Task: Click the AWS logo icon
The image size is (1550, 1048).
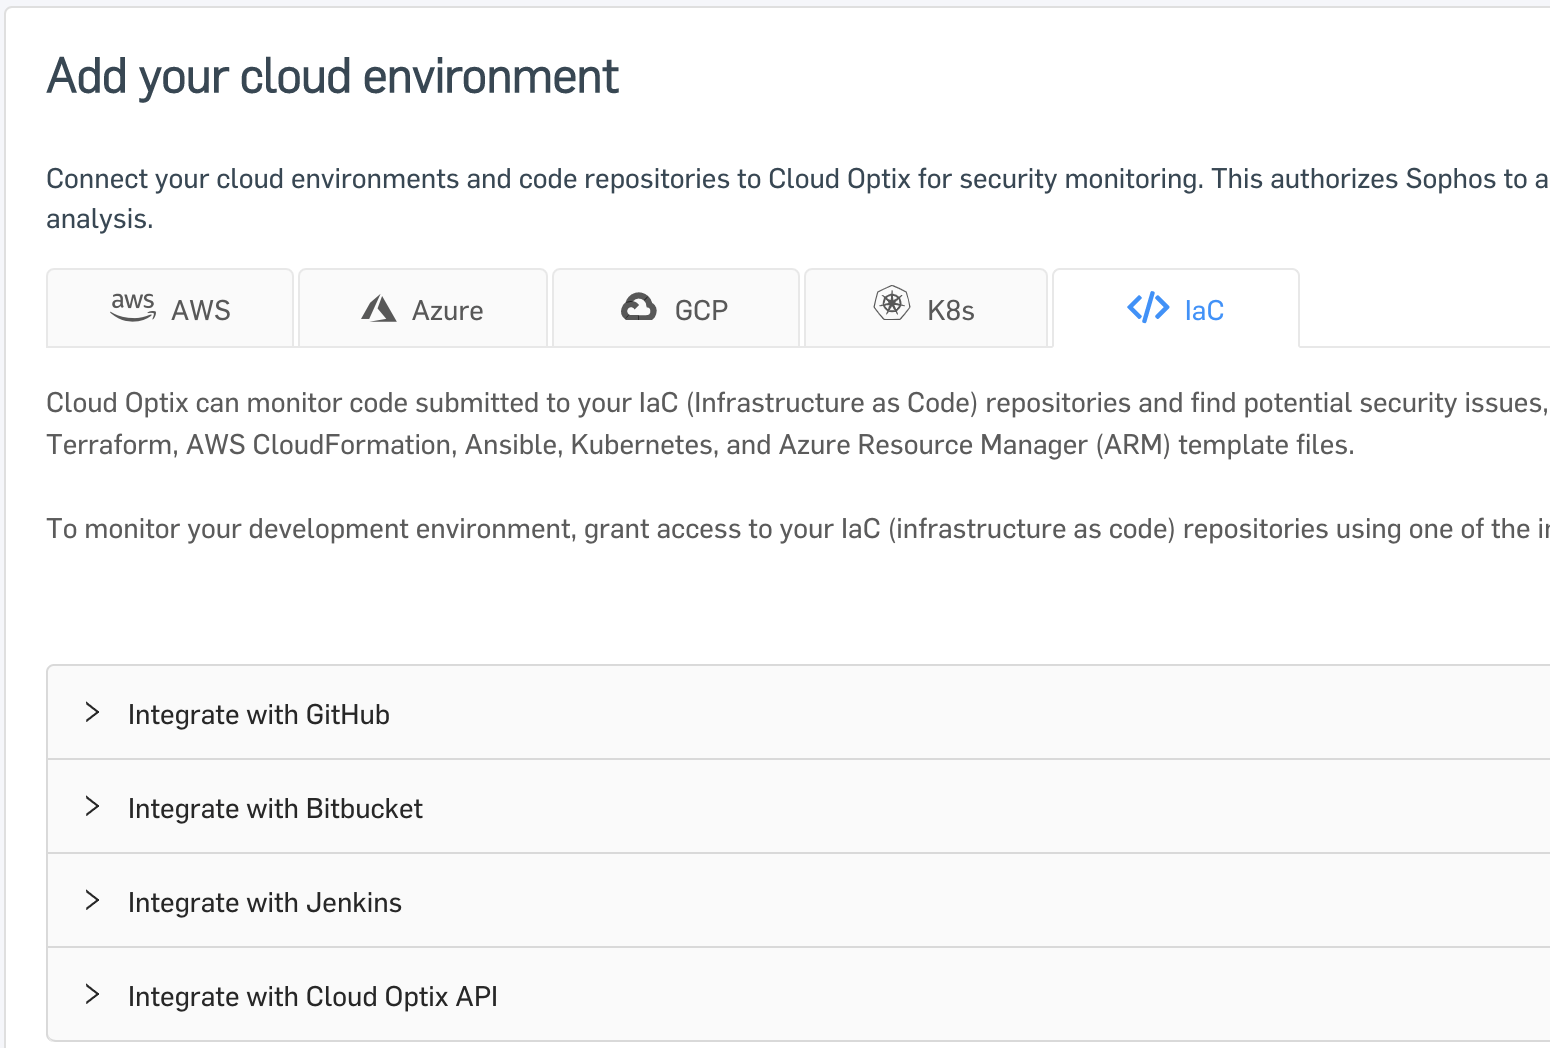Action: [133, 308]
